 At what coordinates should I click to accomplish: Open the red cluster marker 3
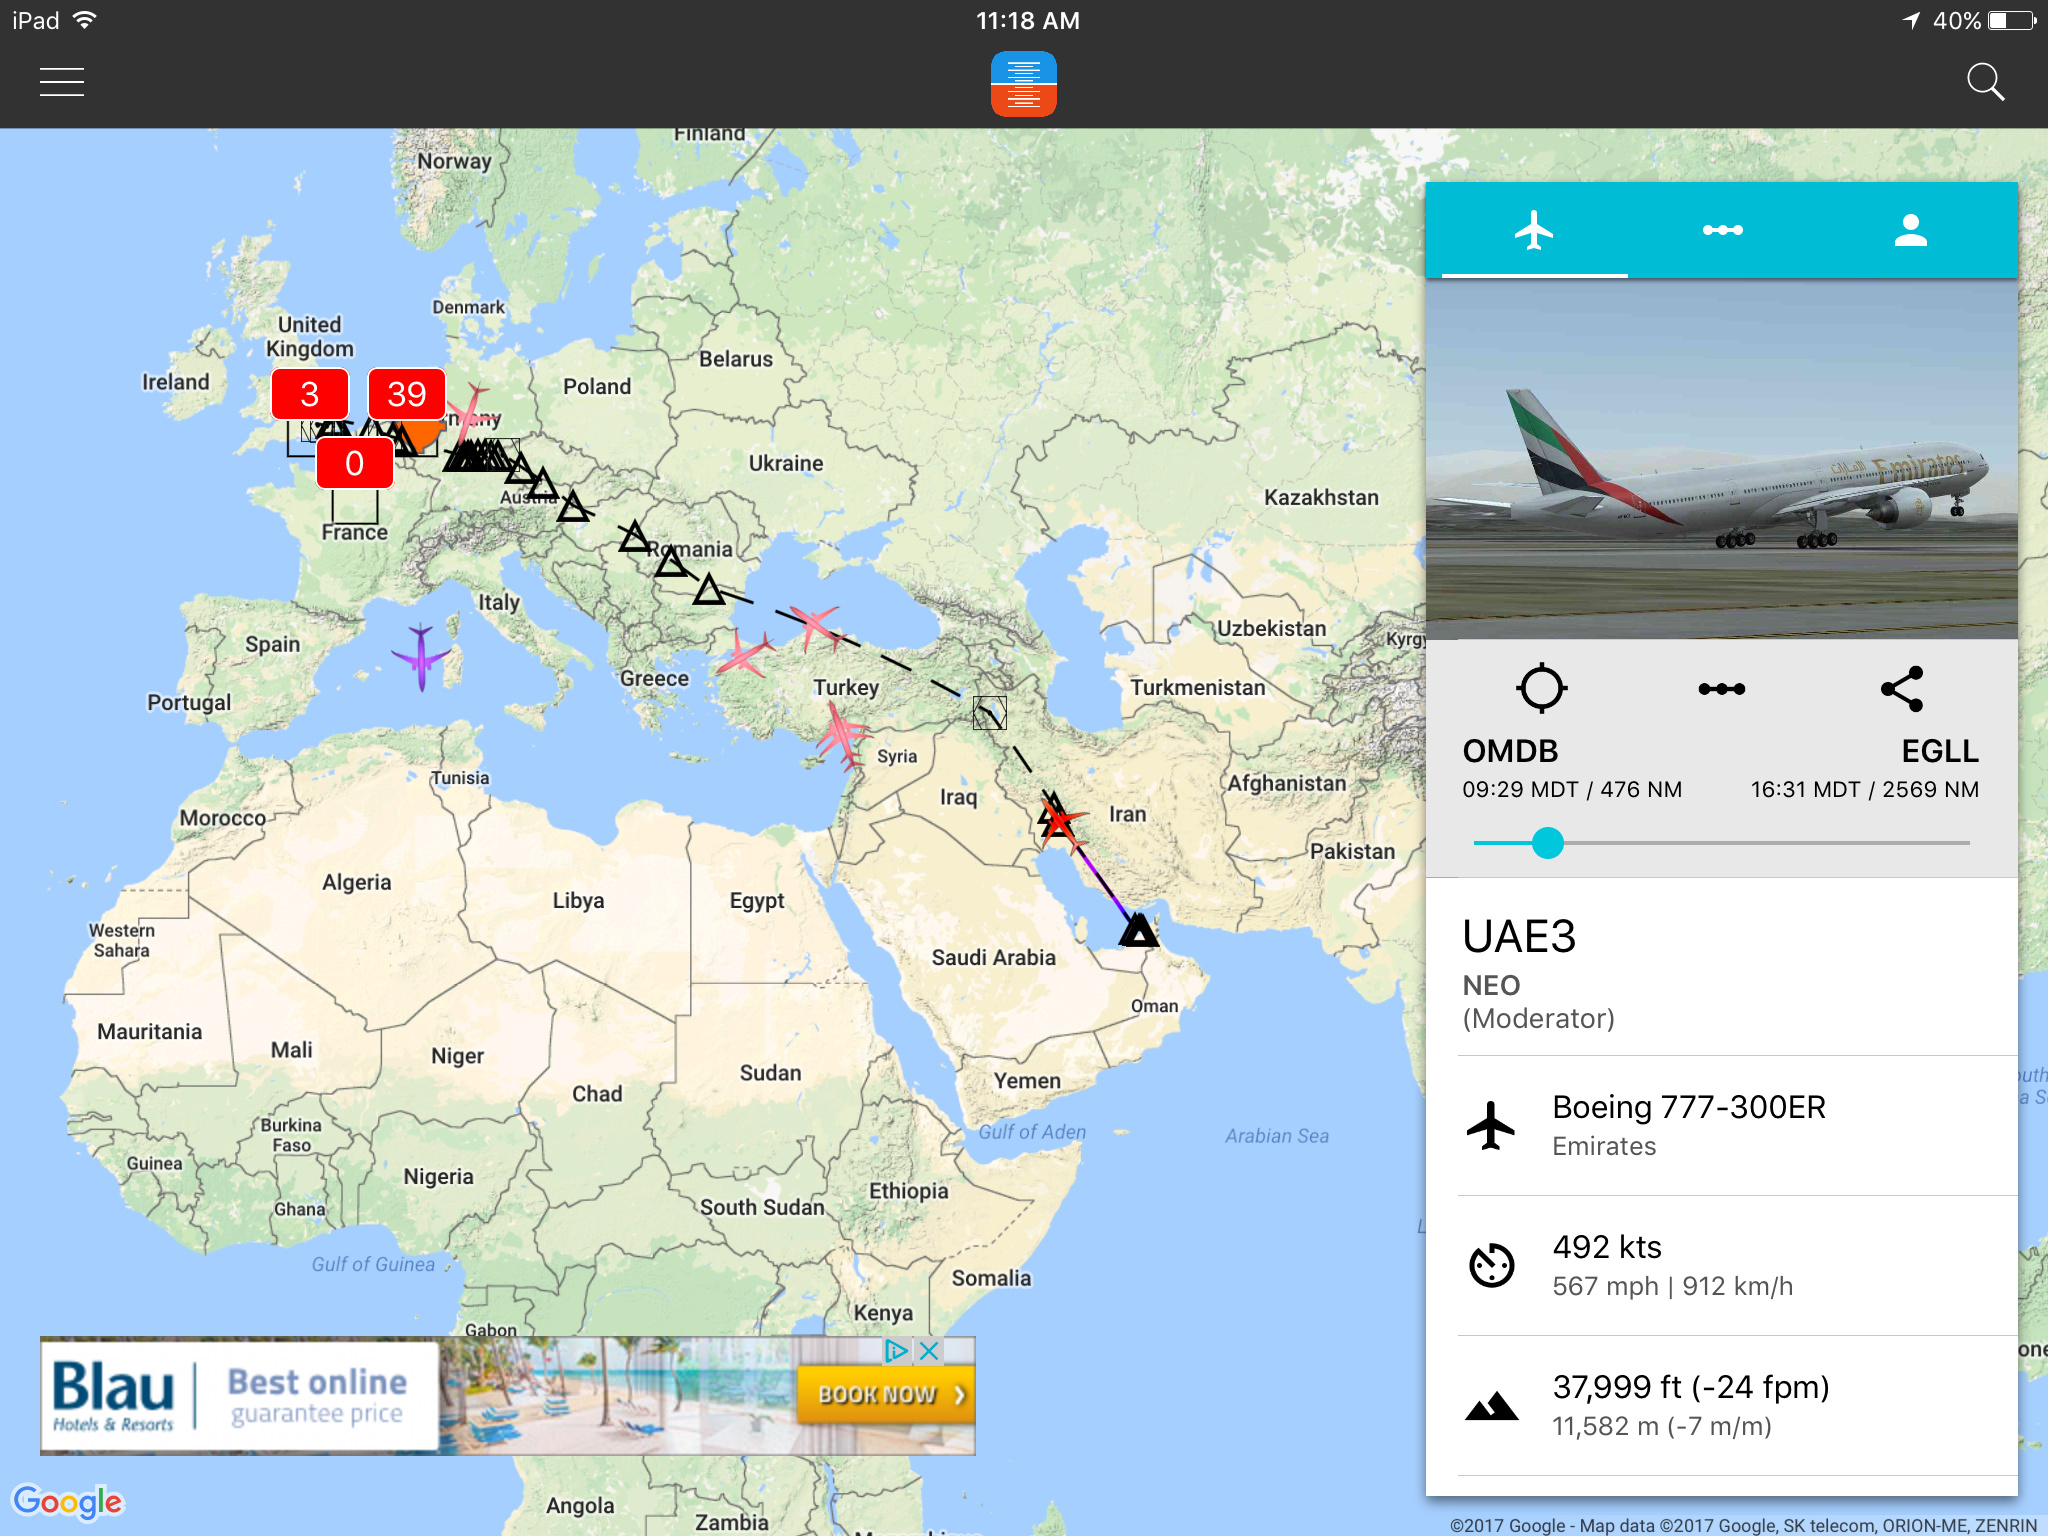pos(310,394)
